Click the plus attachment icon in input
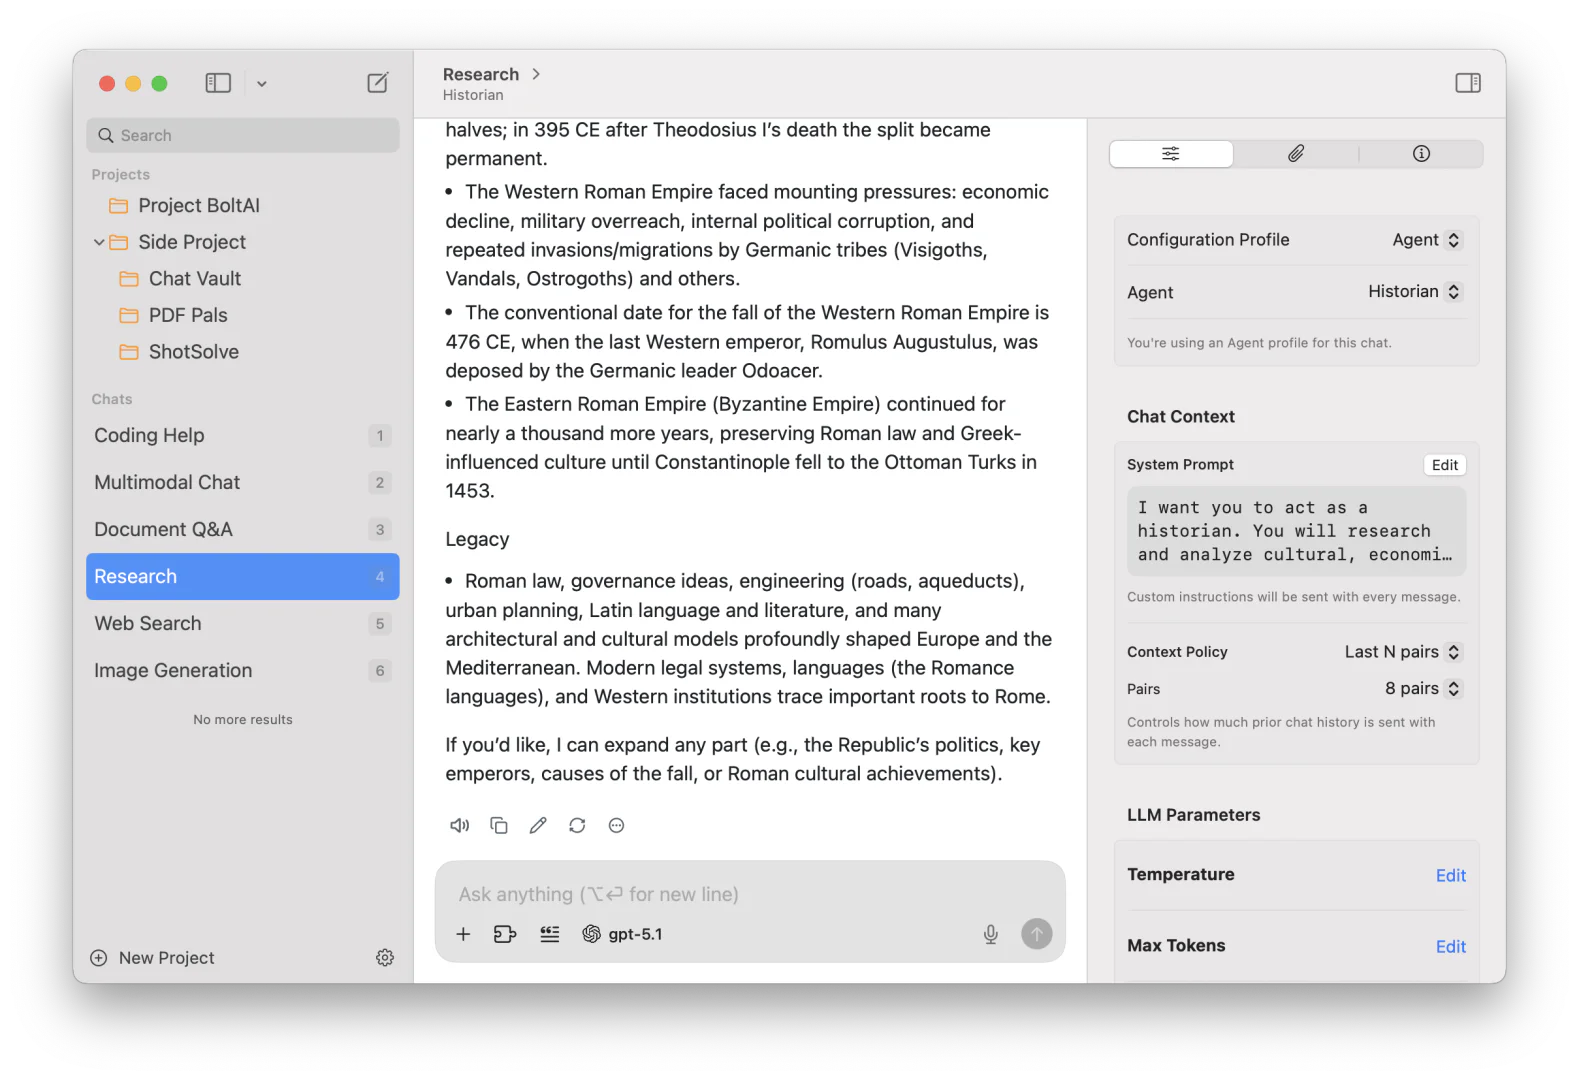Image resolution: width=1579 pixels, height=1080 pixels. coord(463,934)
